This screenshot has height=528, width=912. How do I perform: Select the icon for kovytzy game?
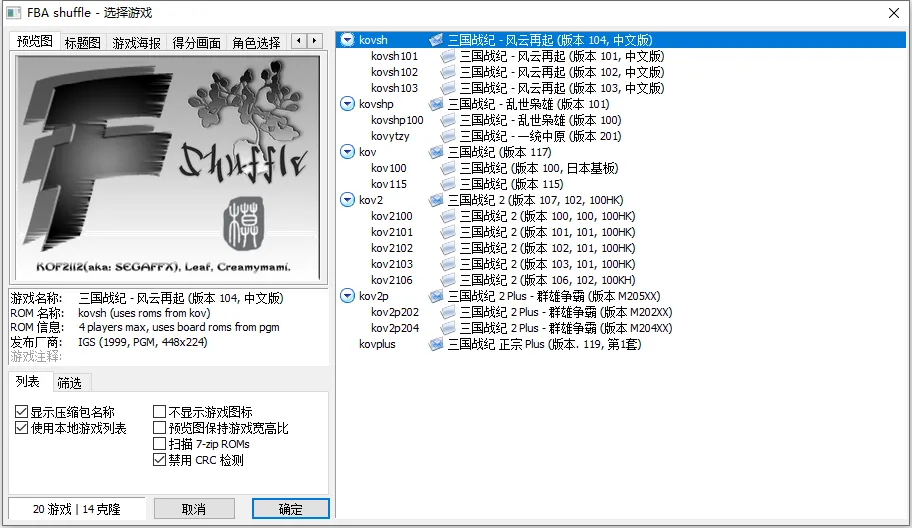click(x=447, y=136)
